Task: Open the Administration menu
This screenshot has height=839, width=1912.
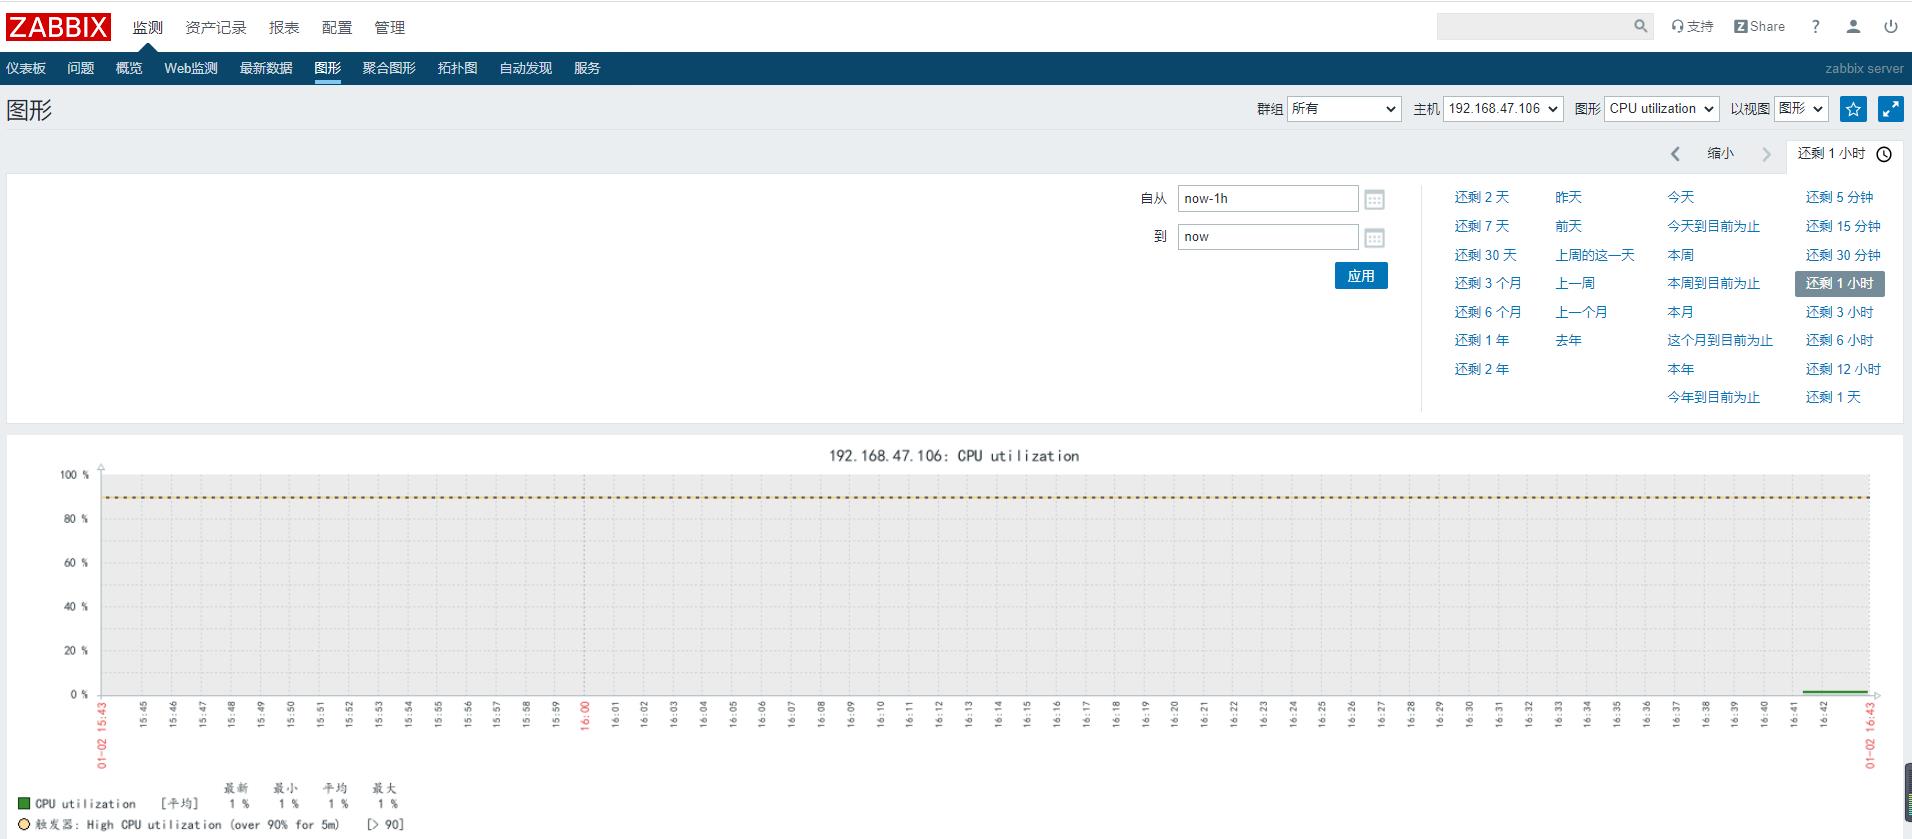Action: [390, 27]
